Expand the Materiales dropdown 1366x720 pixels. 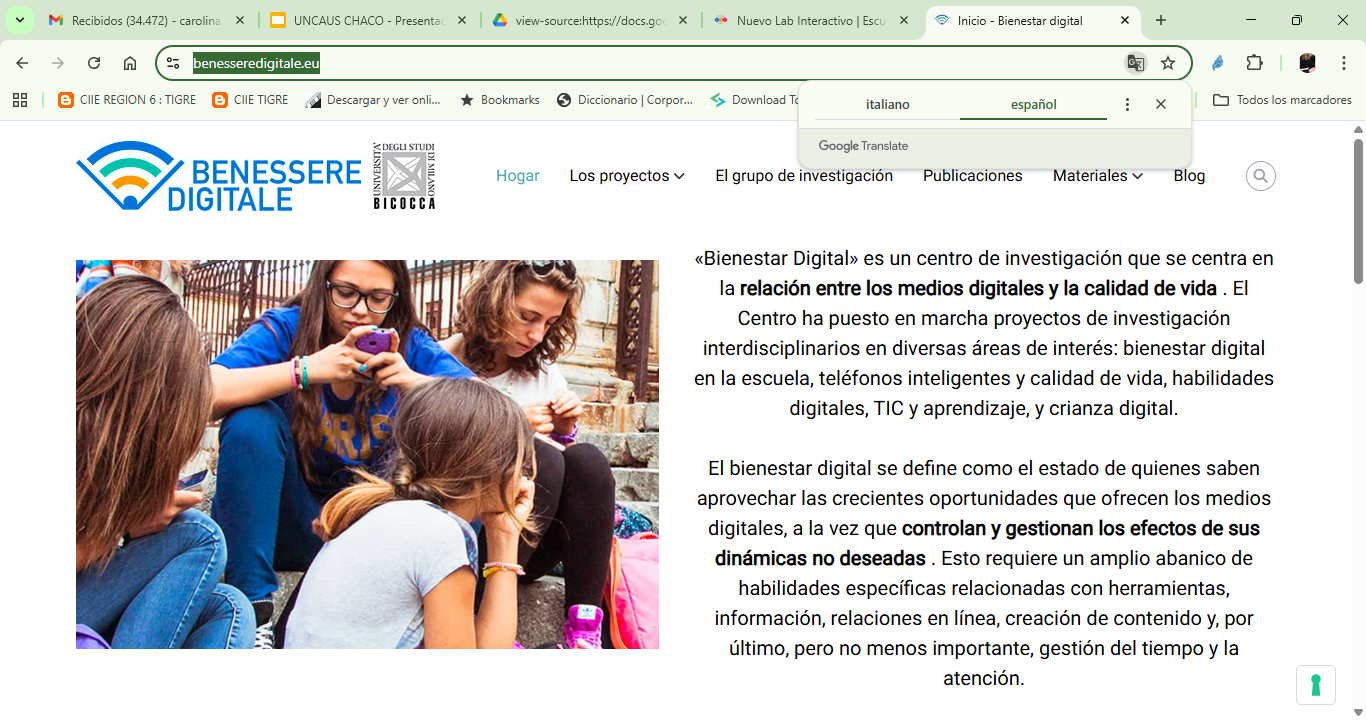click(1096, 175)
